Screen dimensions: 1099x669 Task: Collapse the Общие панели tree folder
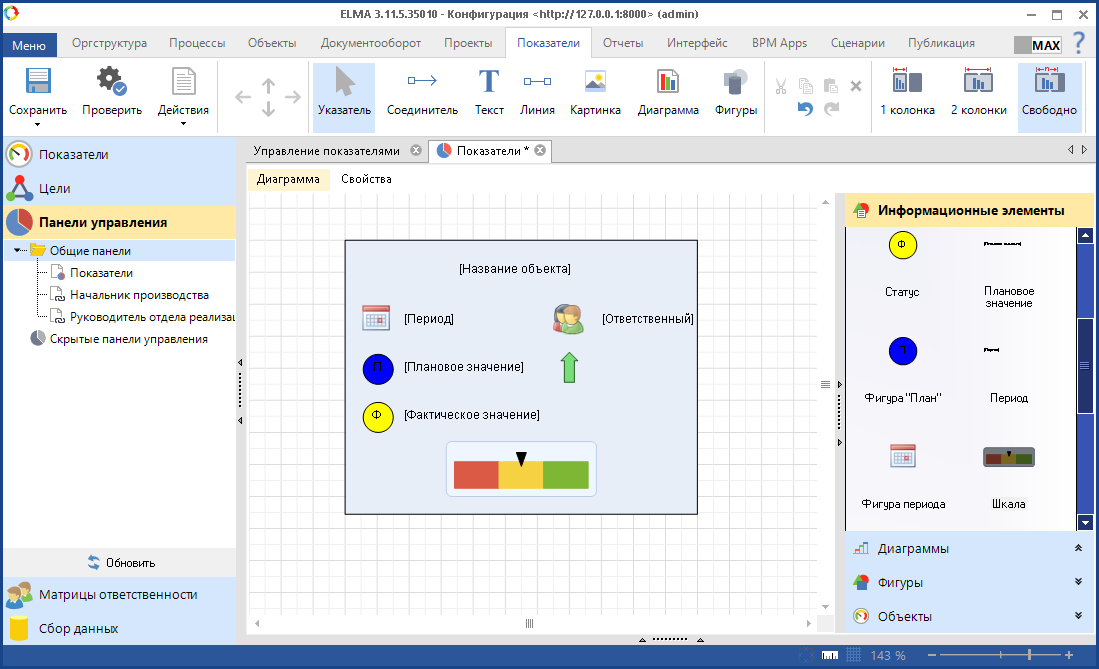19,251
